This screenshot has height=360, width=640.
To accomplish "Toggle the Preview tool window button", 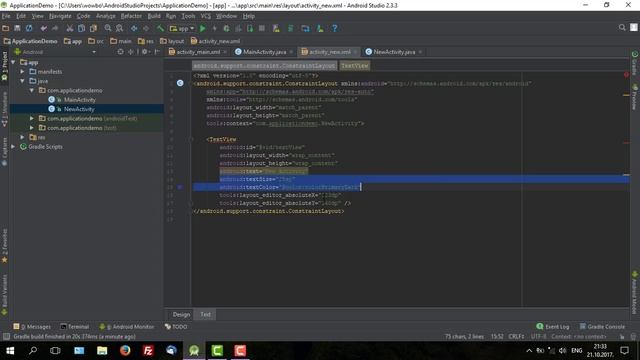I will [x=635, y=97].
